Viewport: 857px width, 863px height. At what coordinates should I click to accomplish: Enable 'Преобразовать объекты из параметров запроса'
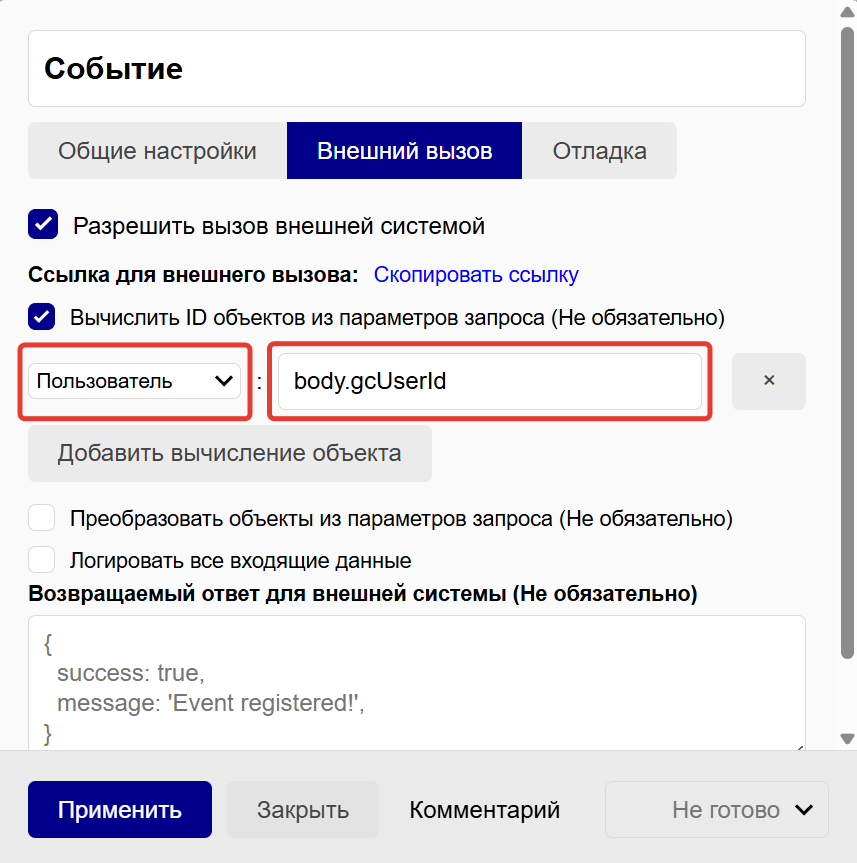tap(42, 518)
